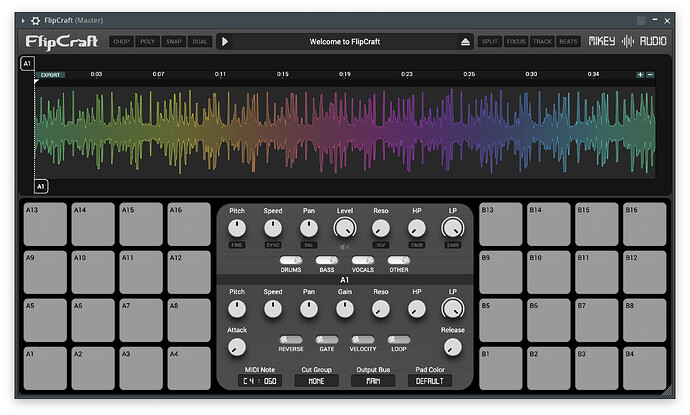Click the TRACK button
This screenshot has width=690, height=415.
click(x=542, y=41)
